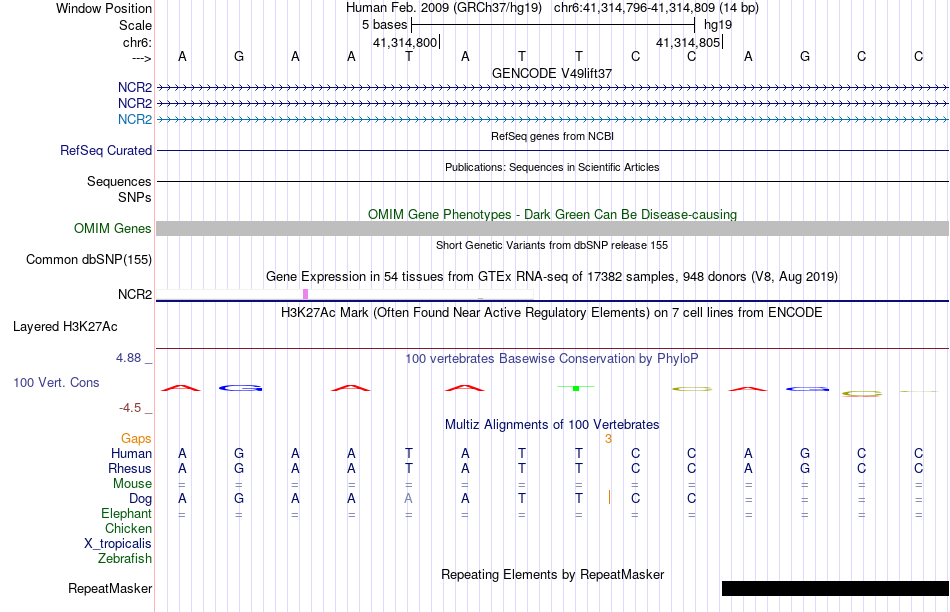Click the 5 bases scale label
This screenshot has width=950, height=612.
pos(385,25)
